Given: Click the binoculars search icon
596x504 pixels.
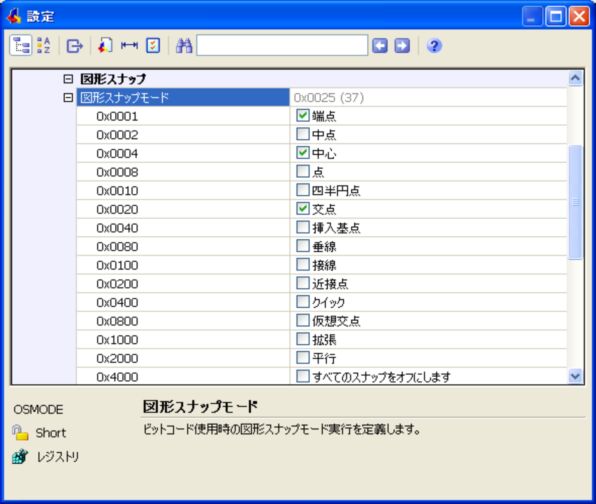Looking at the screenshot, I should (x=184, y=46).
